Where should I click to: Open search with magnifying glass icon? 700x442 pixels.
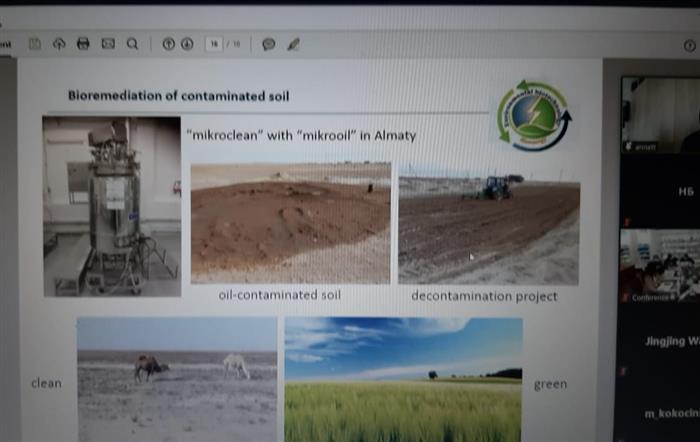pos(132,44)
